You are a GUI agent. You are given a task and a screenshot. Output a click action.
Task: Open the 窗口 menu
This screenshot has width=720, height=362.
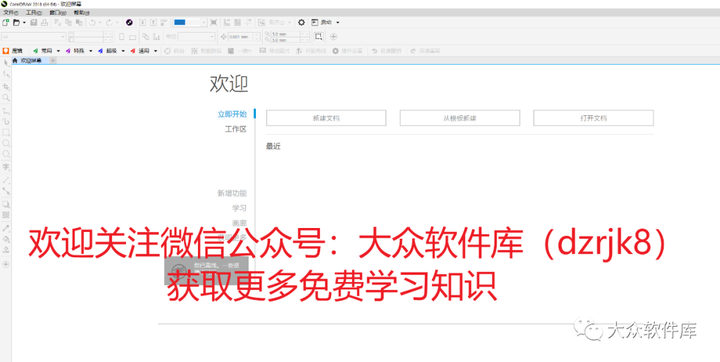pos(58,13)
